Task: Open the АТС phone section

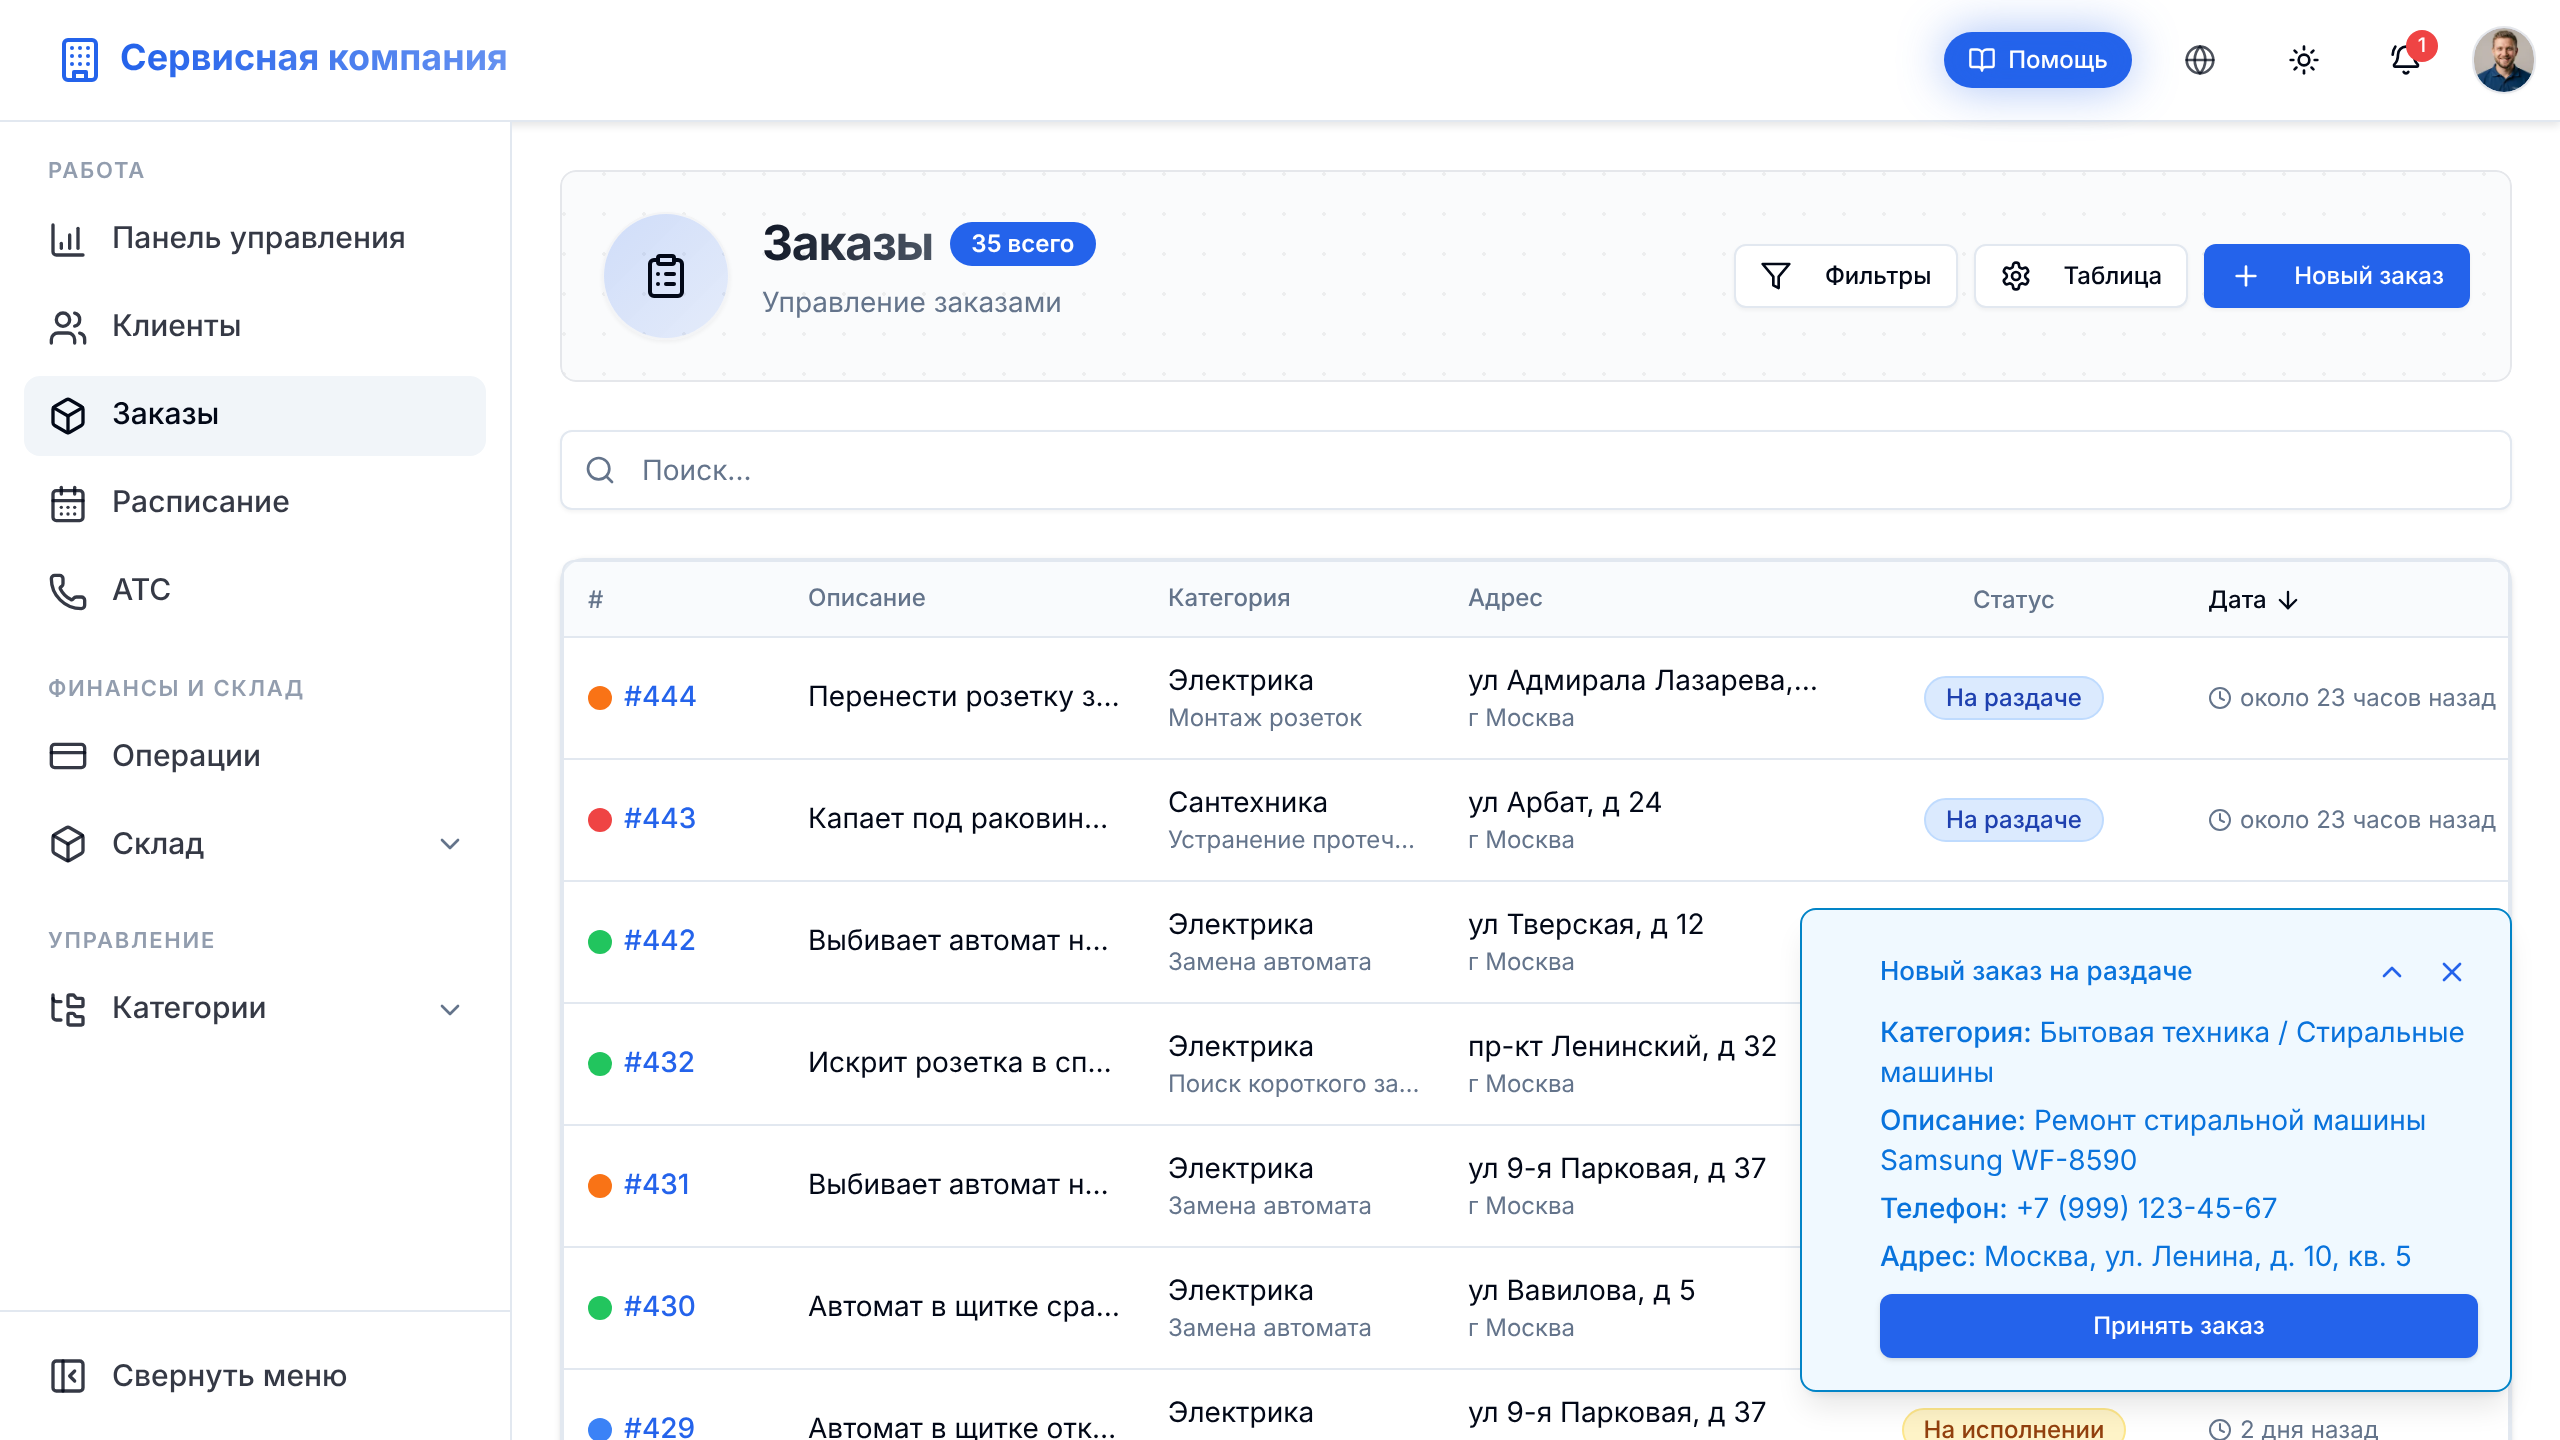Action: (255, 590)
